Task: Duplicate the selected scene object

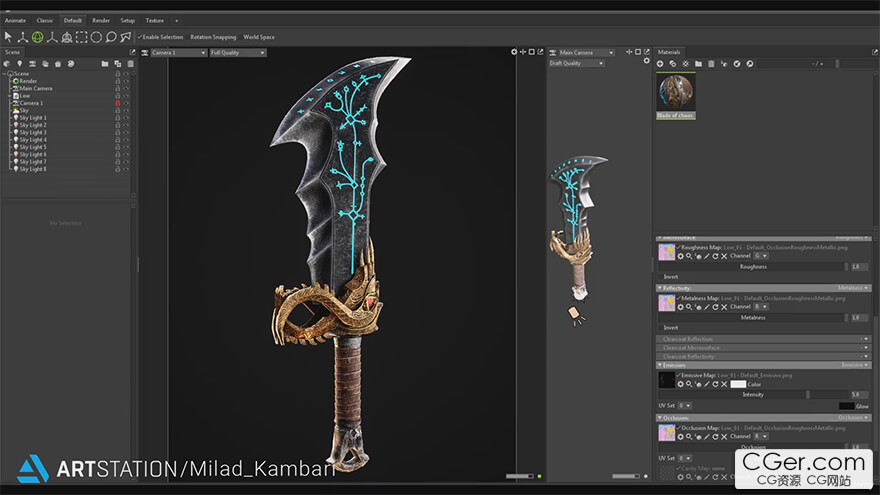Action: 118,64
